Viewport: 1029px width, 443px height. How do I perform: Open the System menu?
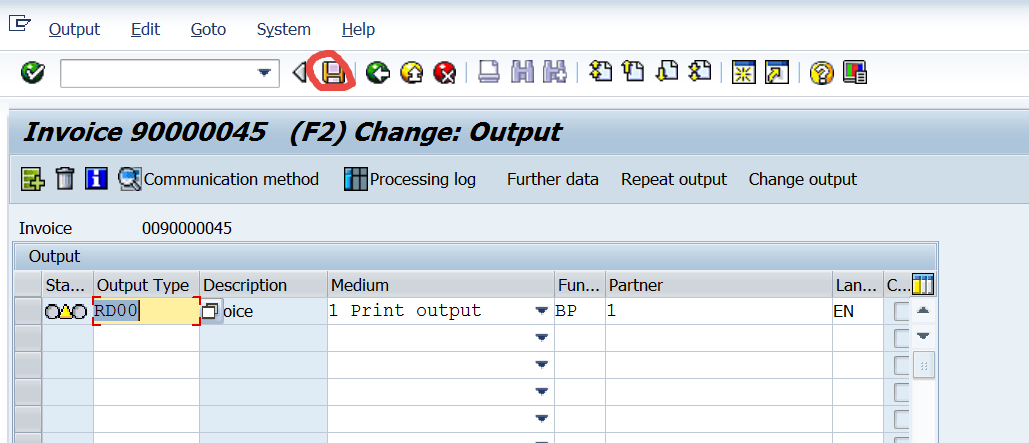click(283, 30)
